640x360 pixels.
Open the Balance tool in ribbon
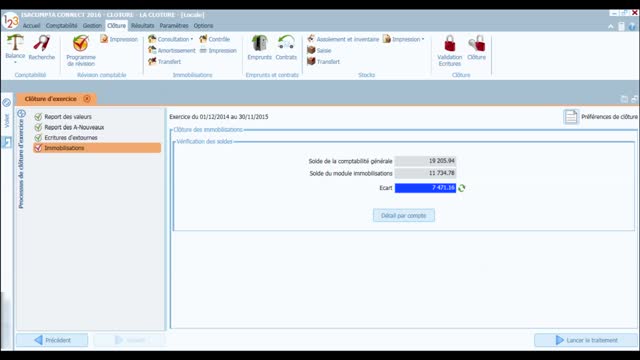[x=15, y=47]
